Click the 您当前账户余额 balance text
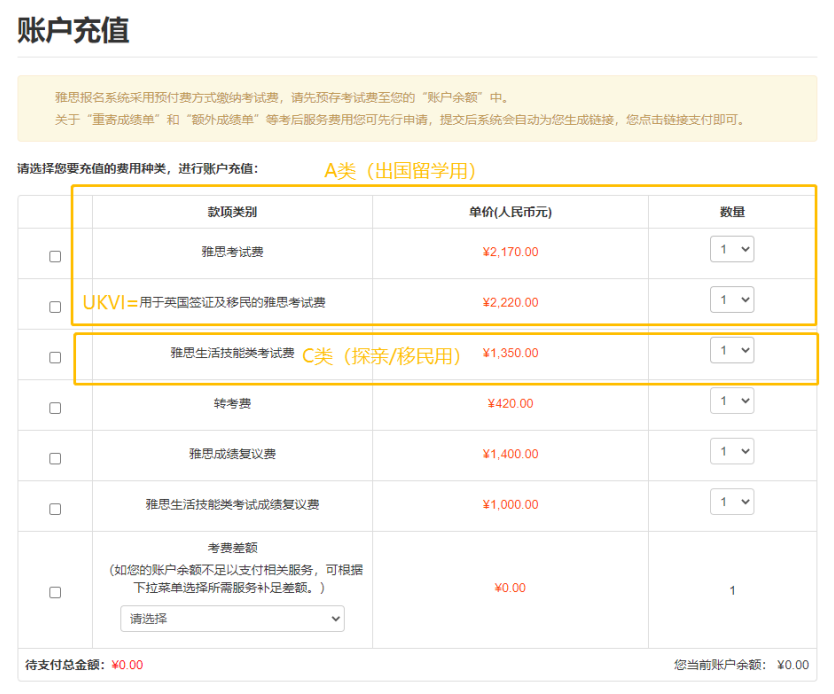Screen dimensions: 834x694 pyautogui.click(x=741, y=665)
